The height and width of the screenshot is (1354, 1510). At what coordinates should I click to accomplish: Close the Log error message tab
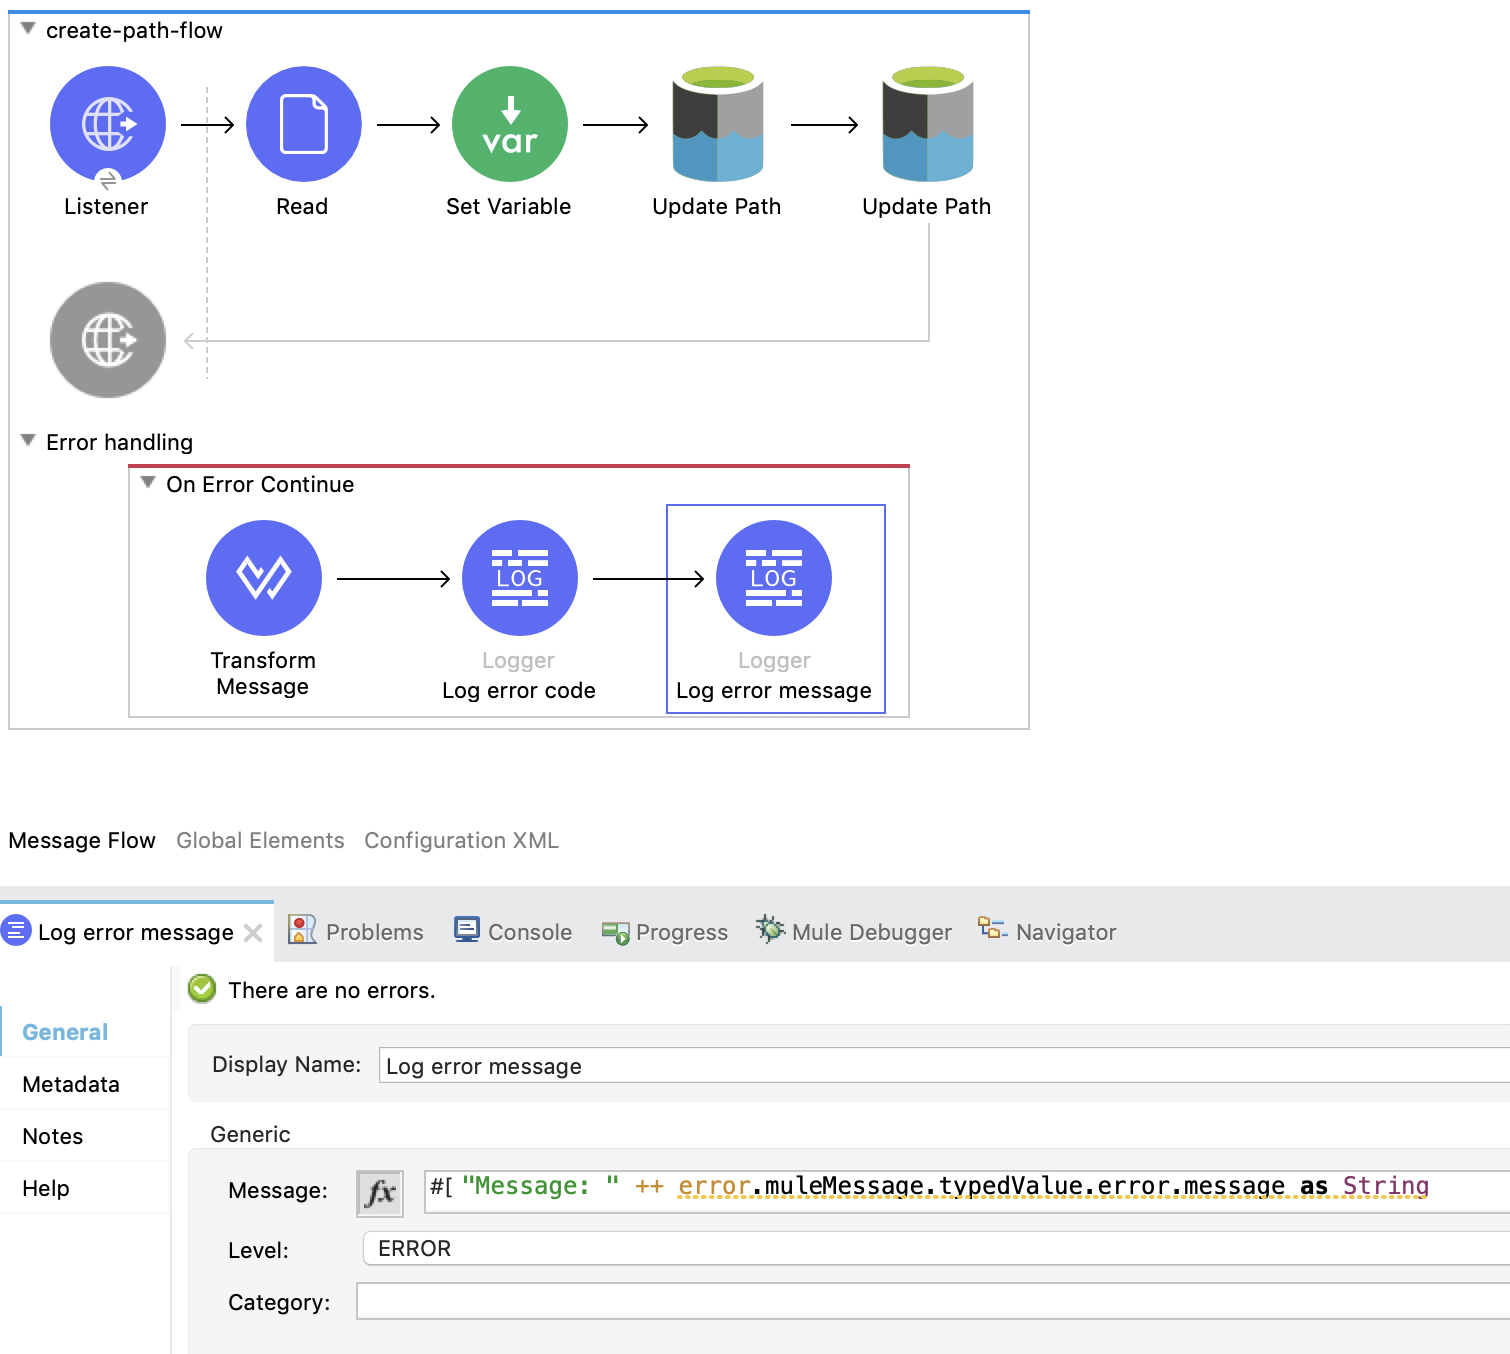253,933
